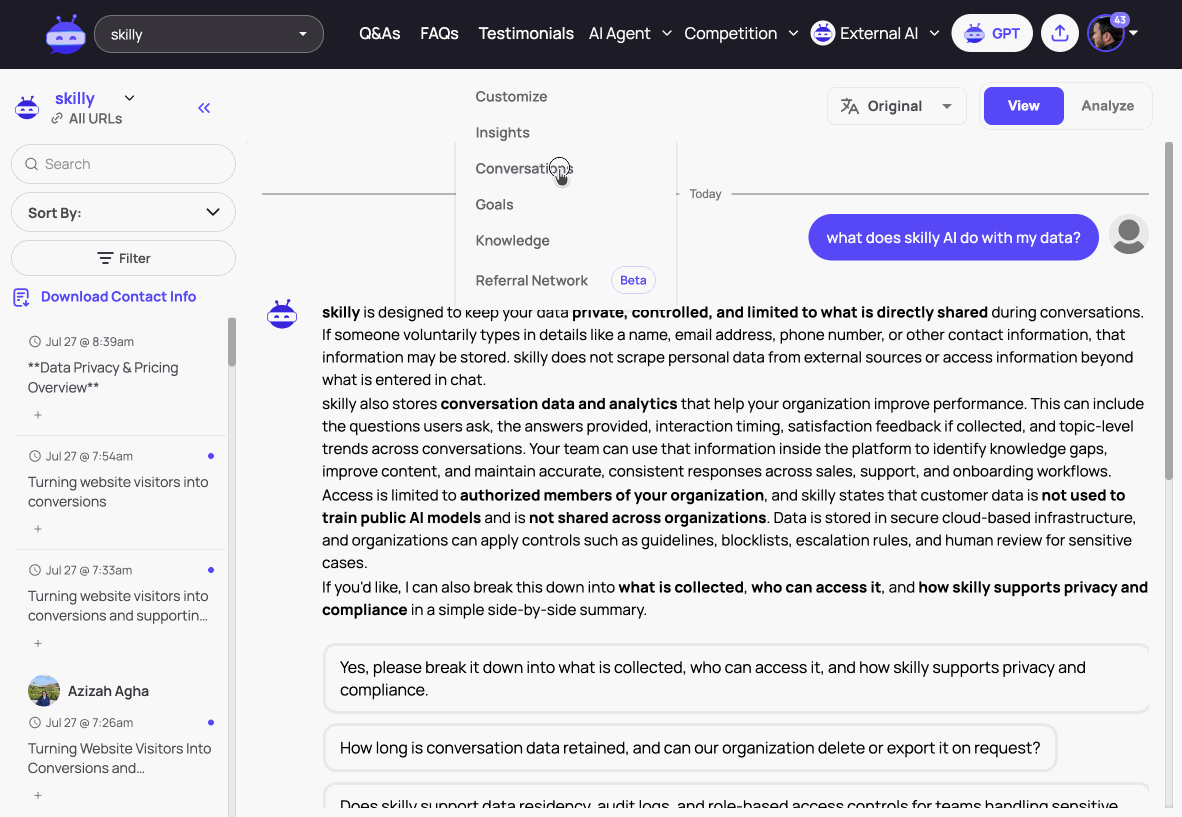Click plus icon under Data Privacy conversation
Image resolution: width=1182 pixels, height=817 pixels.
[x=38, y=415]
